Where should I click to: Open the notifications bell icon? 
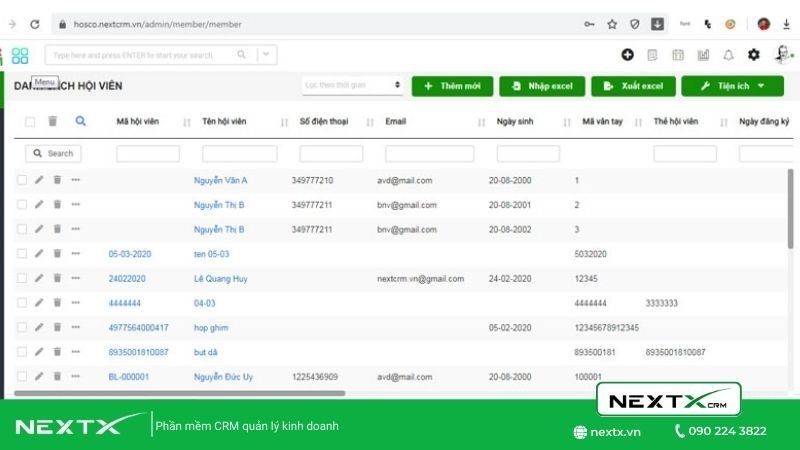[729, 55]
